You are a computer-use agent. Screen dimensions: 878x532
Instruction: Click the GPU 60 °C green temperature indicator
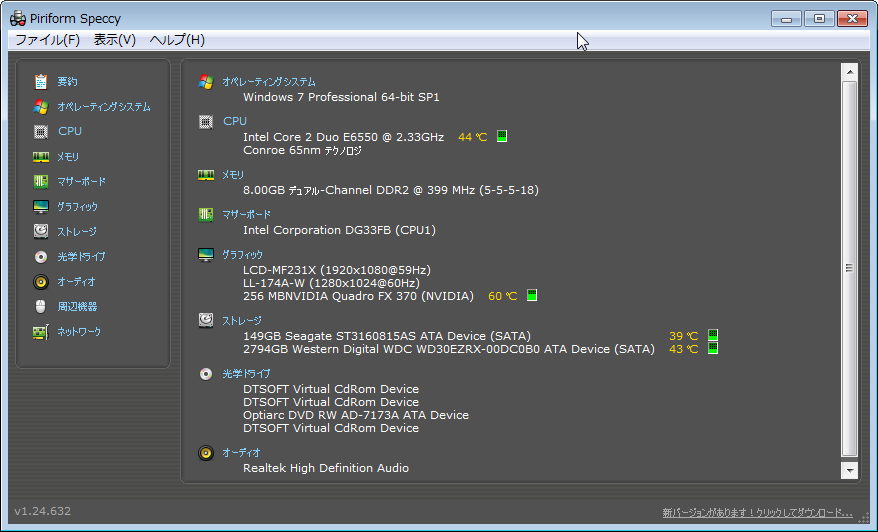tap(532, 295)
